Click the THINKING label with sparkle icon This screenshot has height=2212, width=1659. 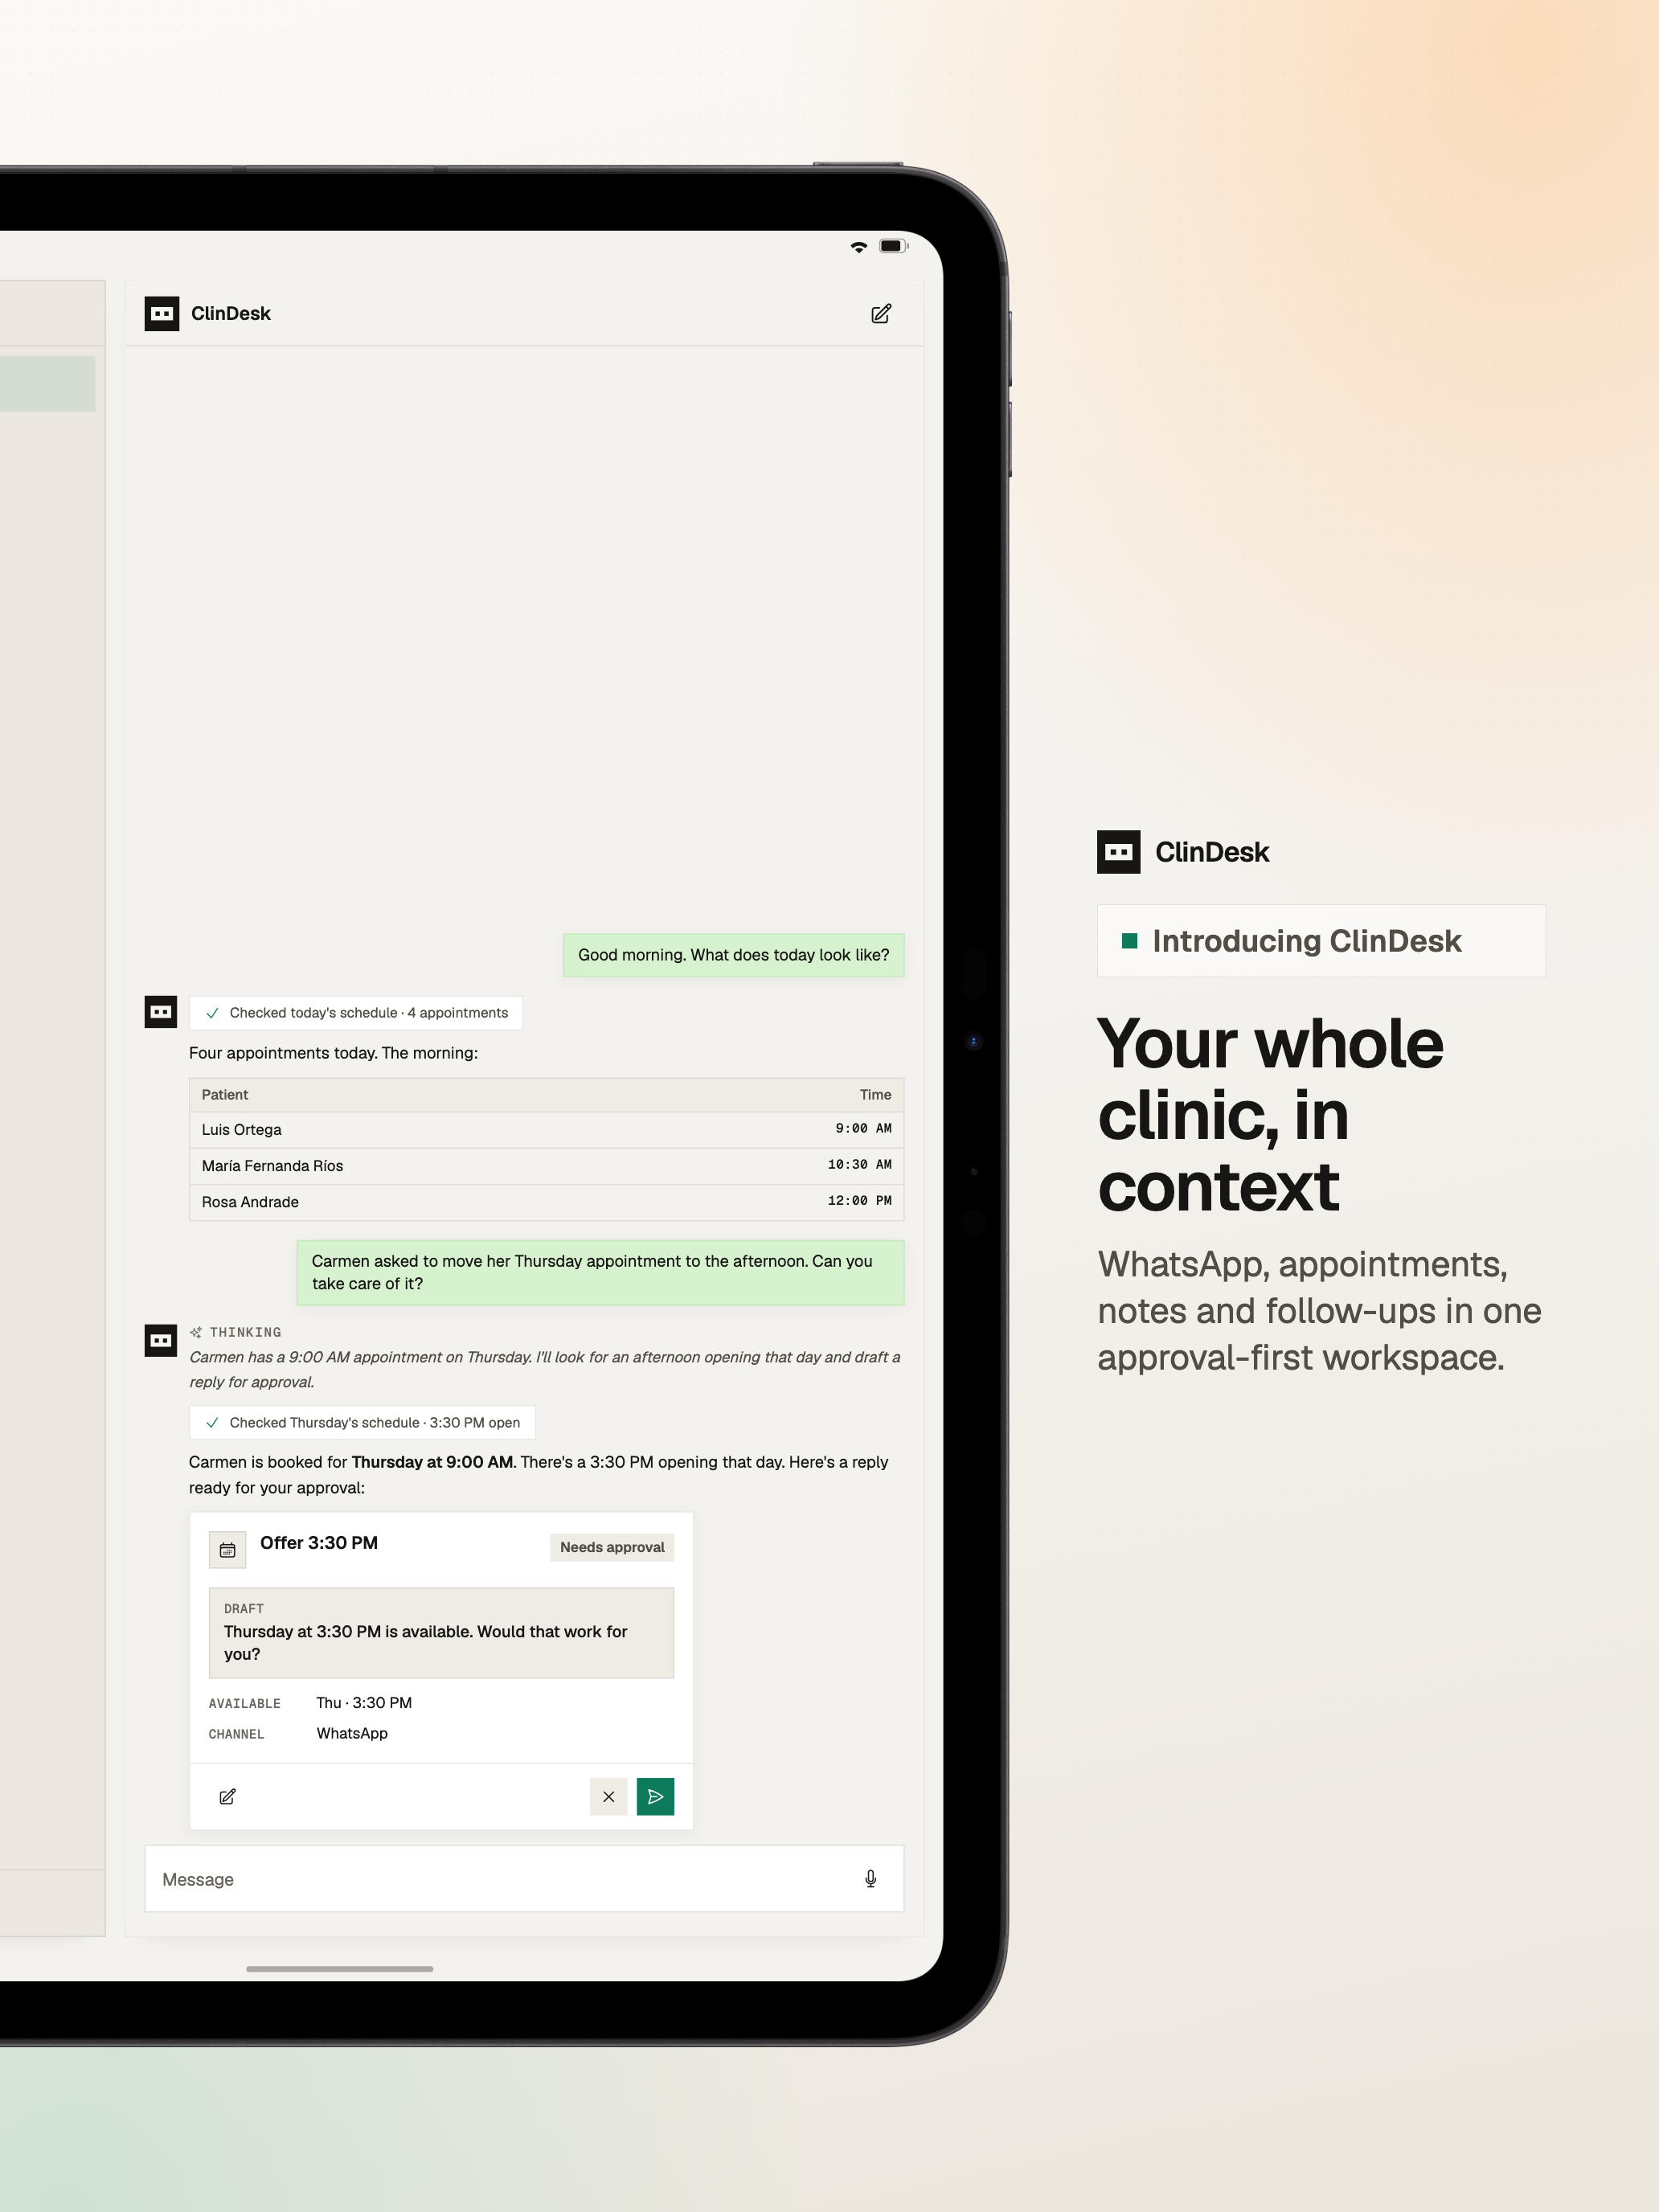click(x=236, y=1332)
